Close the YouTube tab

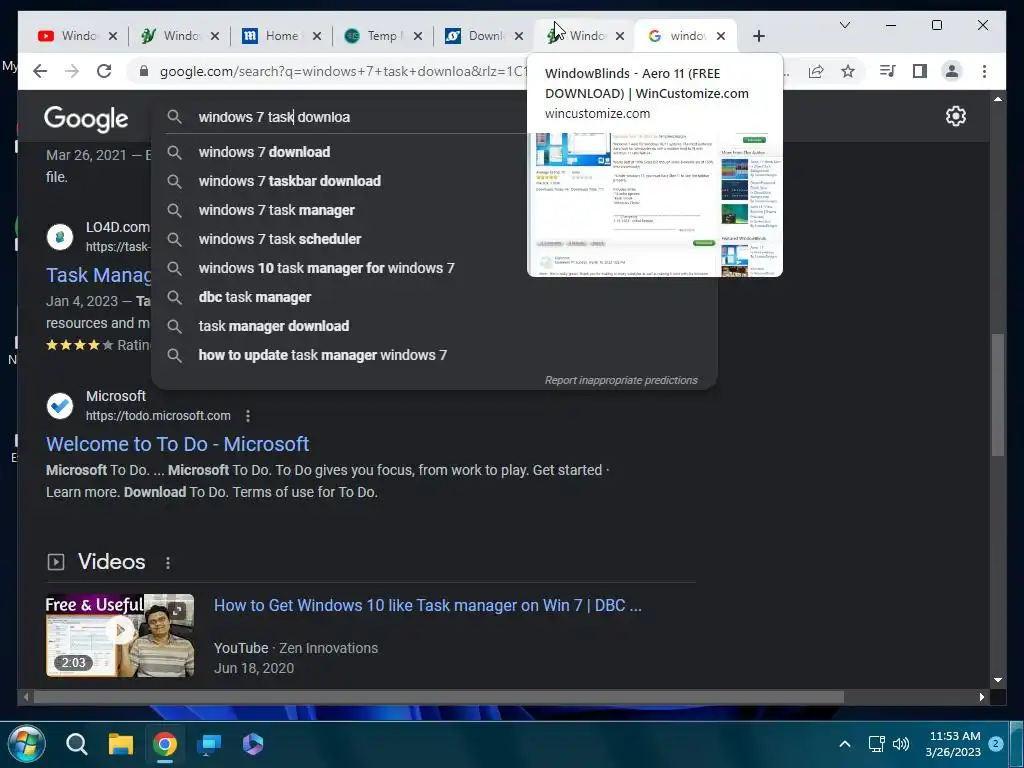(x=113, y=36)
